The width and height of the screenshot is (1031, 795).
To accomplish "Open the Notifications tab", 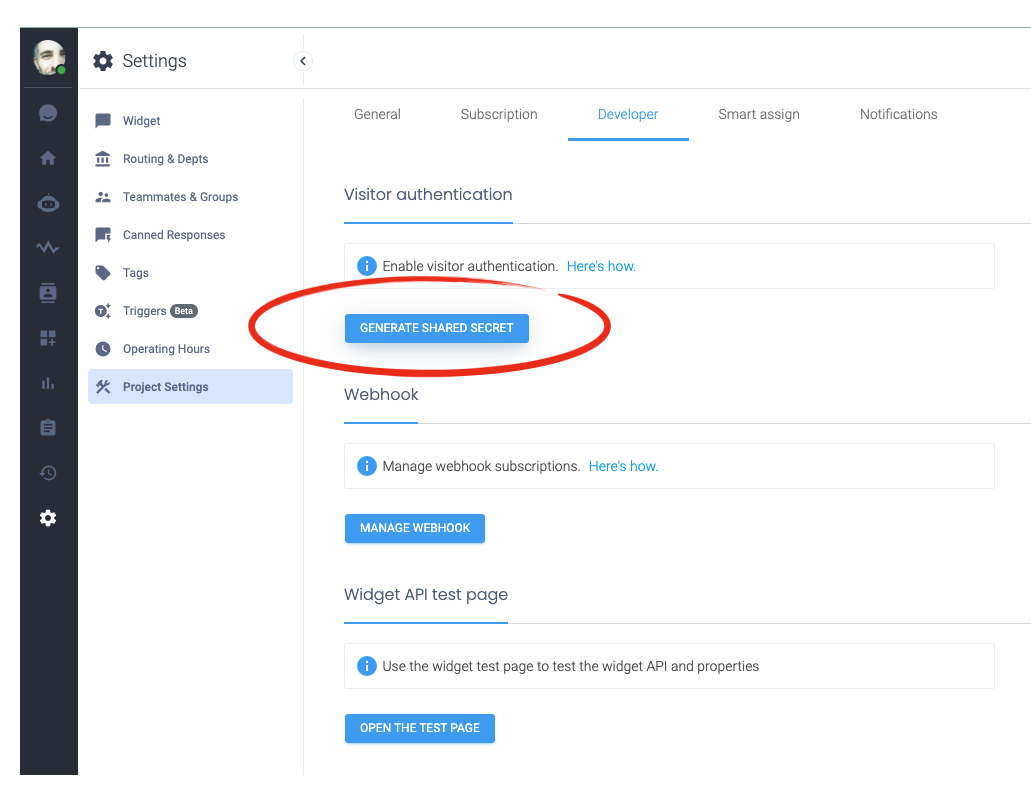I will (x=898, y=114).
